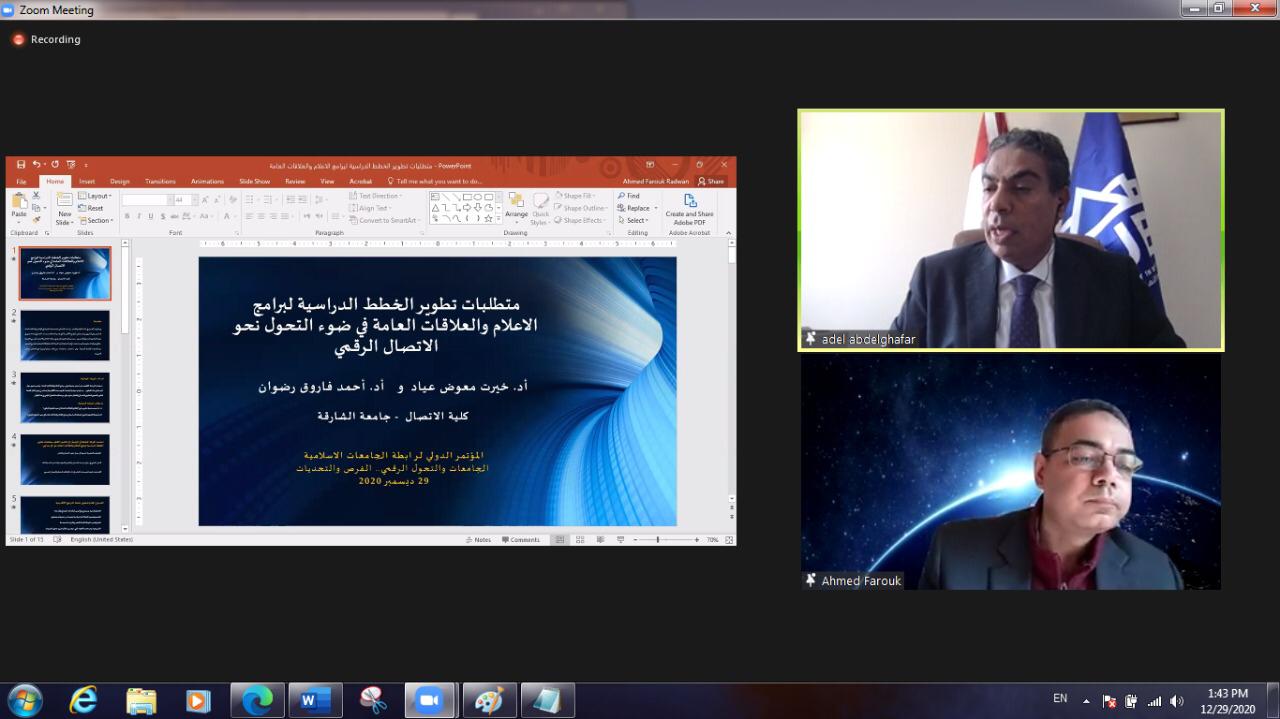Viewport: 1280px width, 719px height.
Task: Click the Zoom app taskbar icon
Action: (x=431, y=700)
